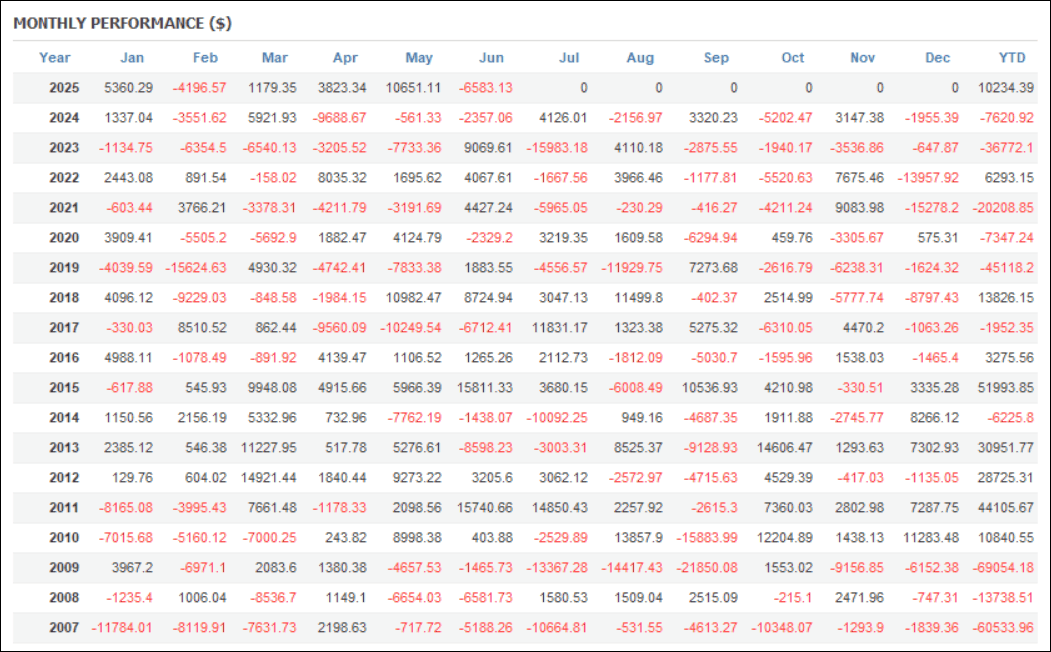The image size is (1051, 652).
Task: Select the 2013 year row label
Action: pyautogui.click(x=64, y=448)
